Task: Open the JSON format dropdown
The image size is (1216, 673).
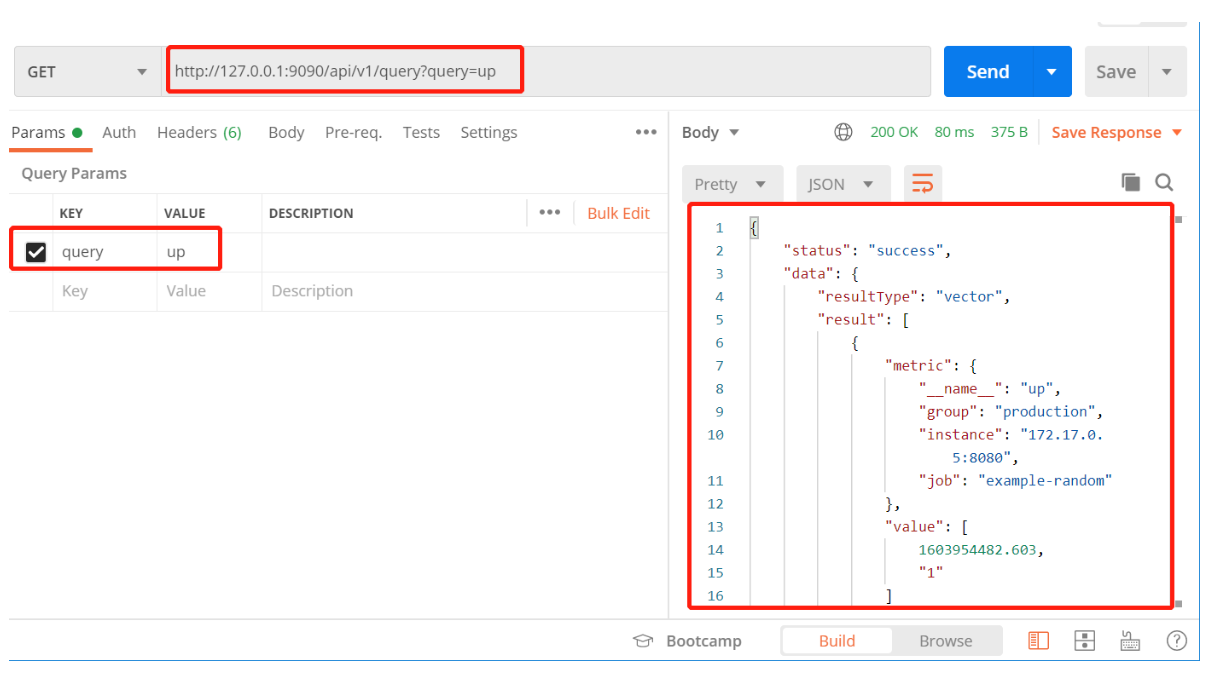Action: click(842, 184)
